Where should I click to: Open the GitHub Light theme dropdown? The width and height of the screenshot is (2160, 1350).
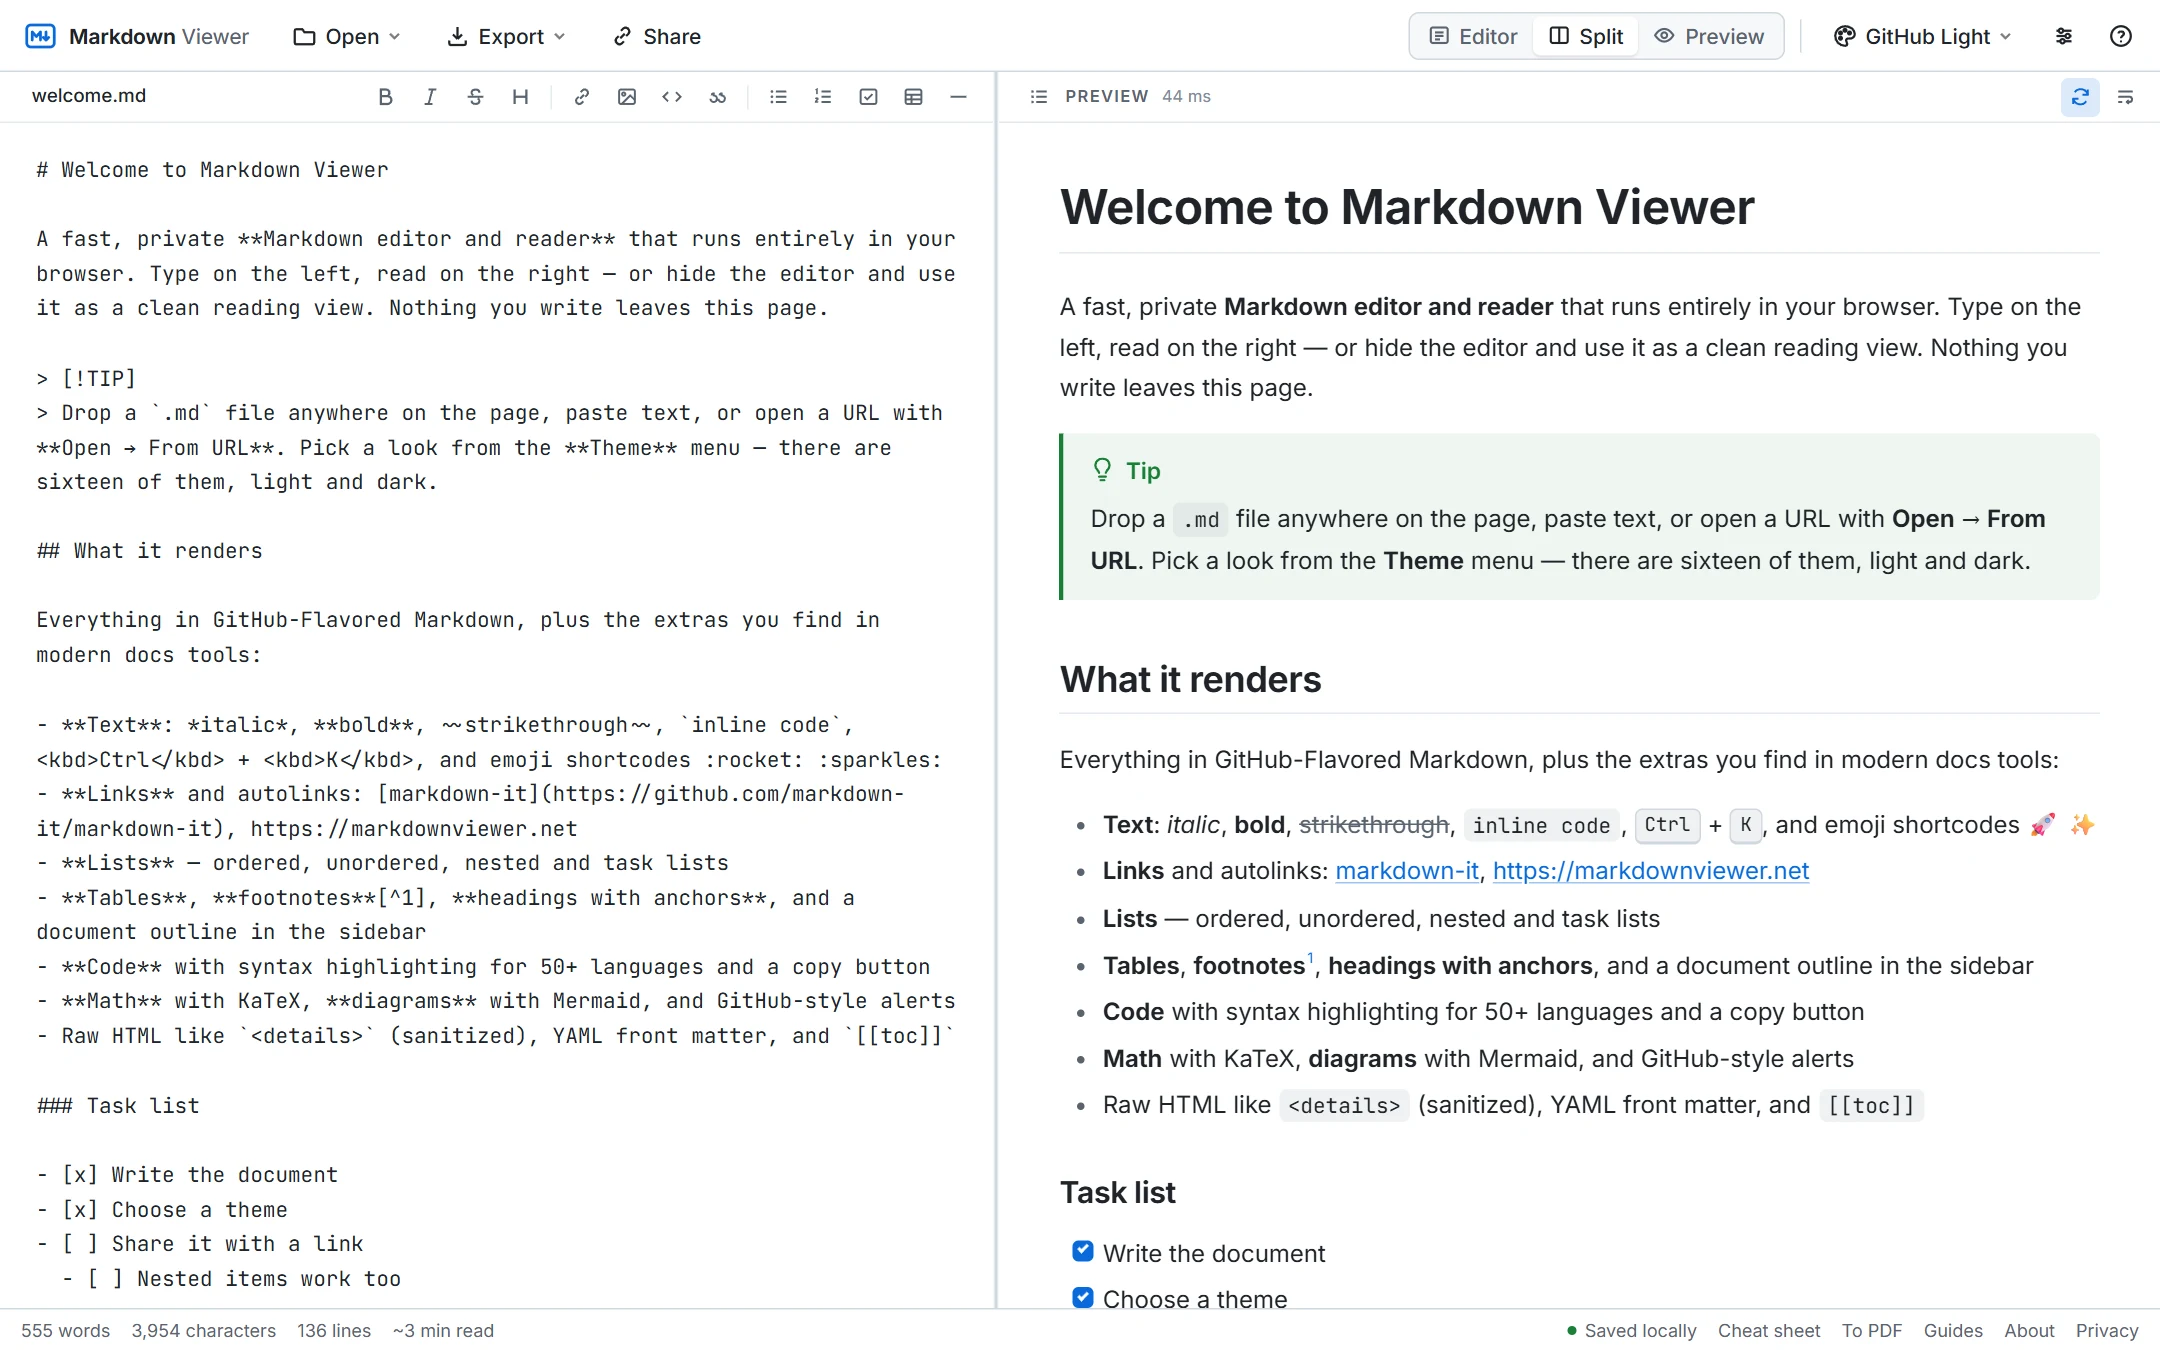(x=1921, y=37)
